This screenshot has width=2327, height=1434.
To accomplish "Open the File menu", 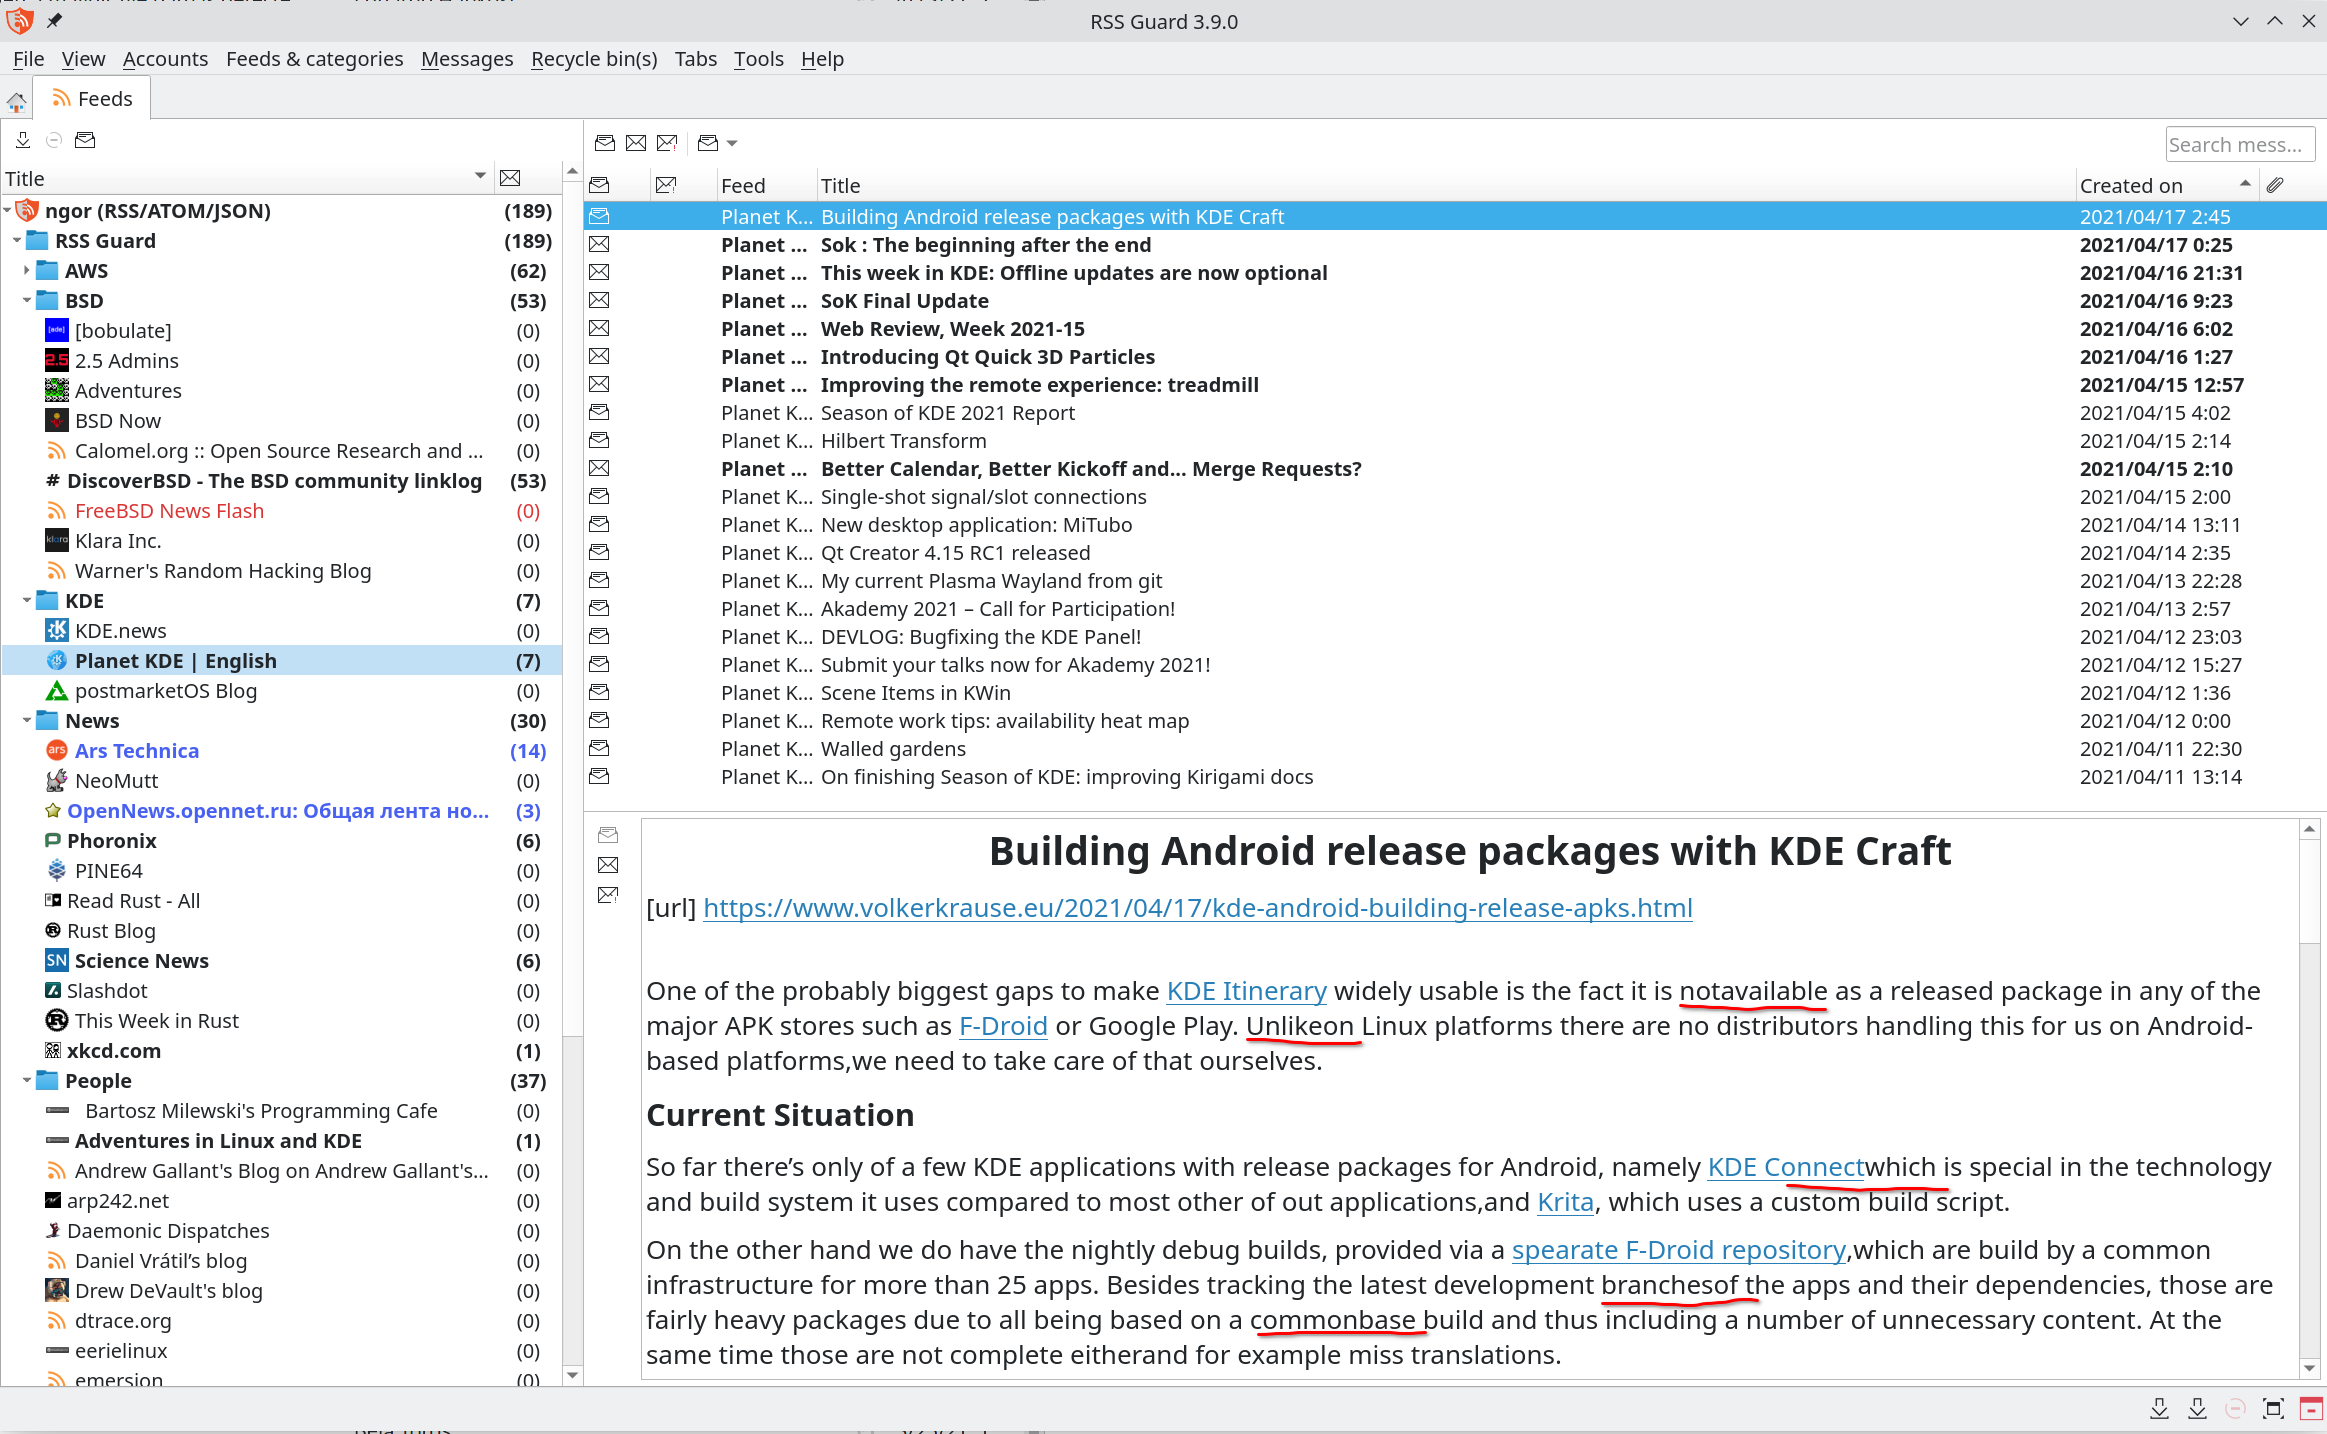I will [x=28, y=59].
